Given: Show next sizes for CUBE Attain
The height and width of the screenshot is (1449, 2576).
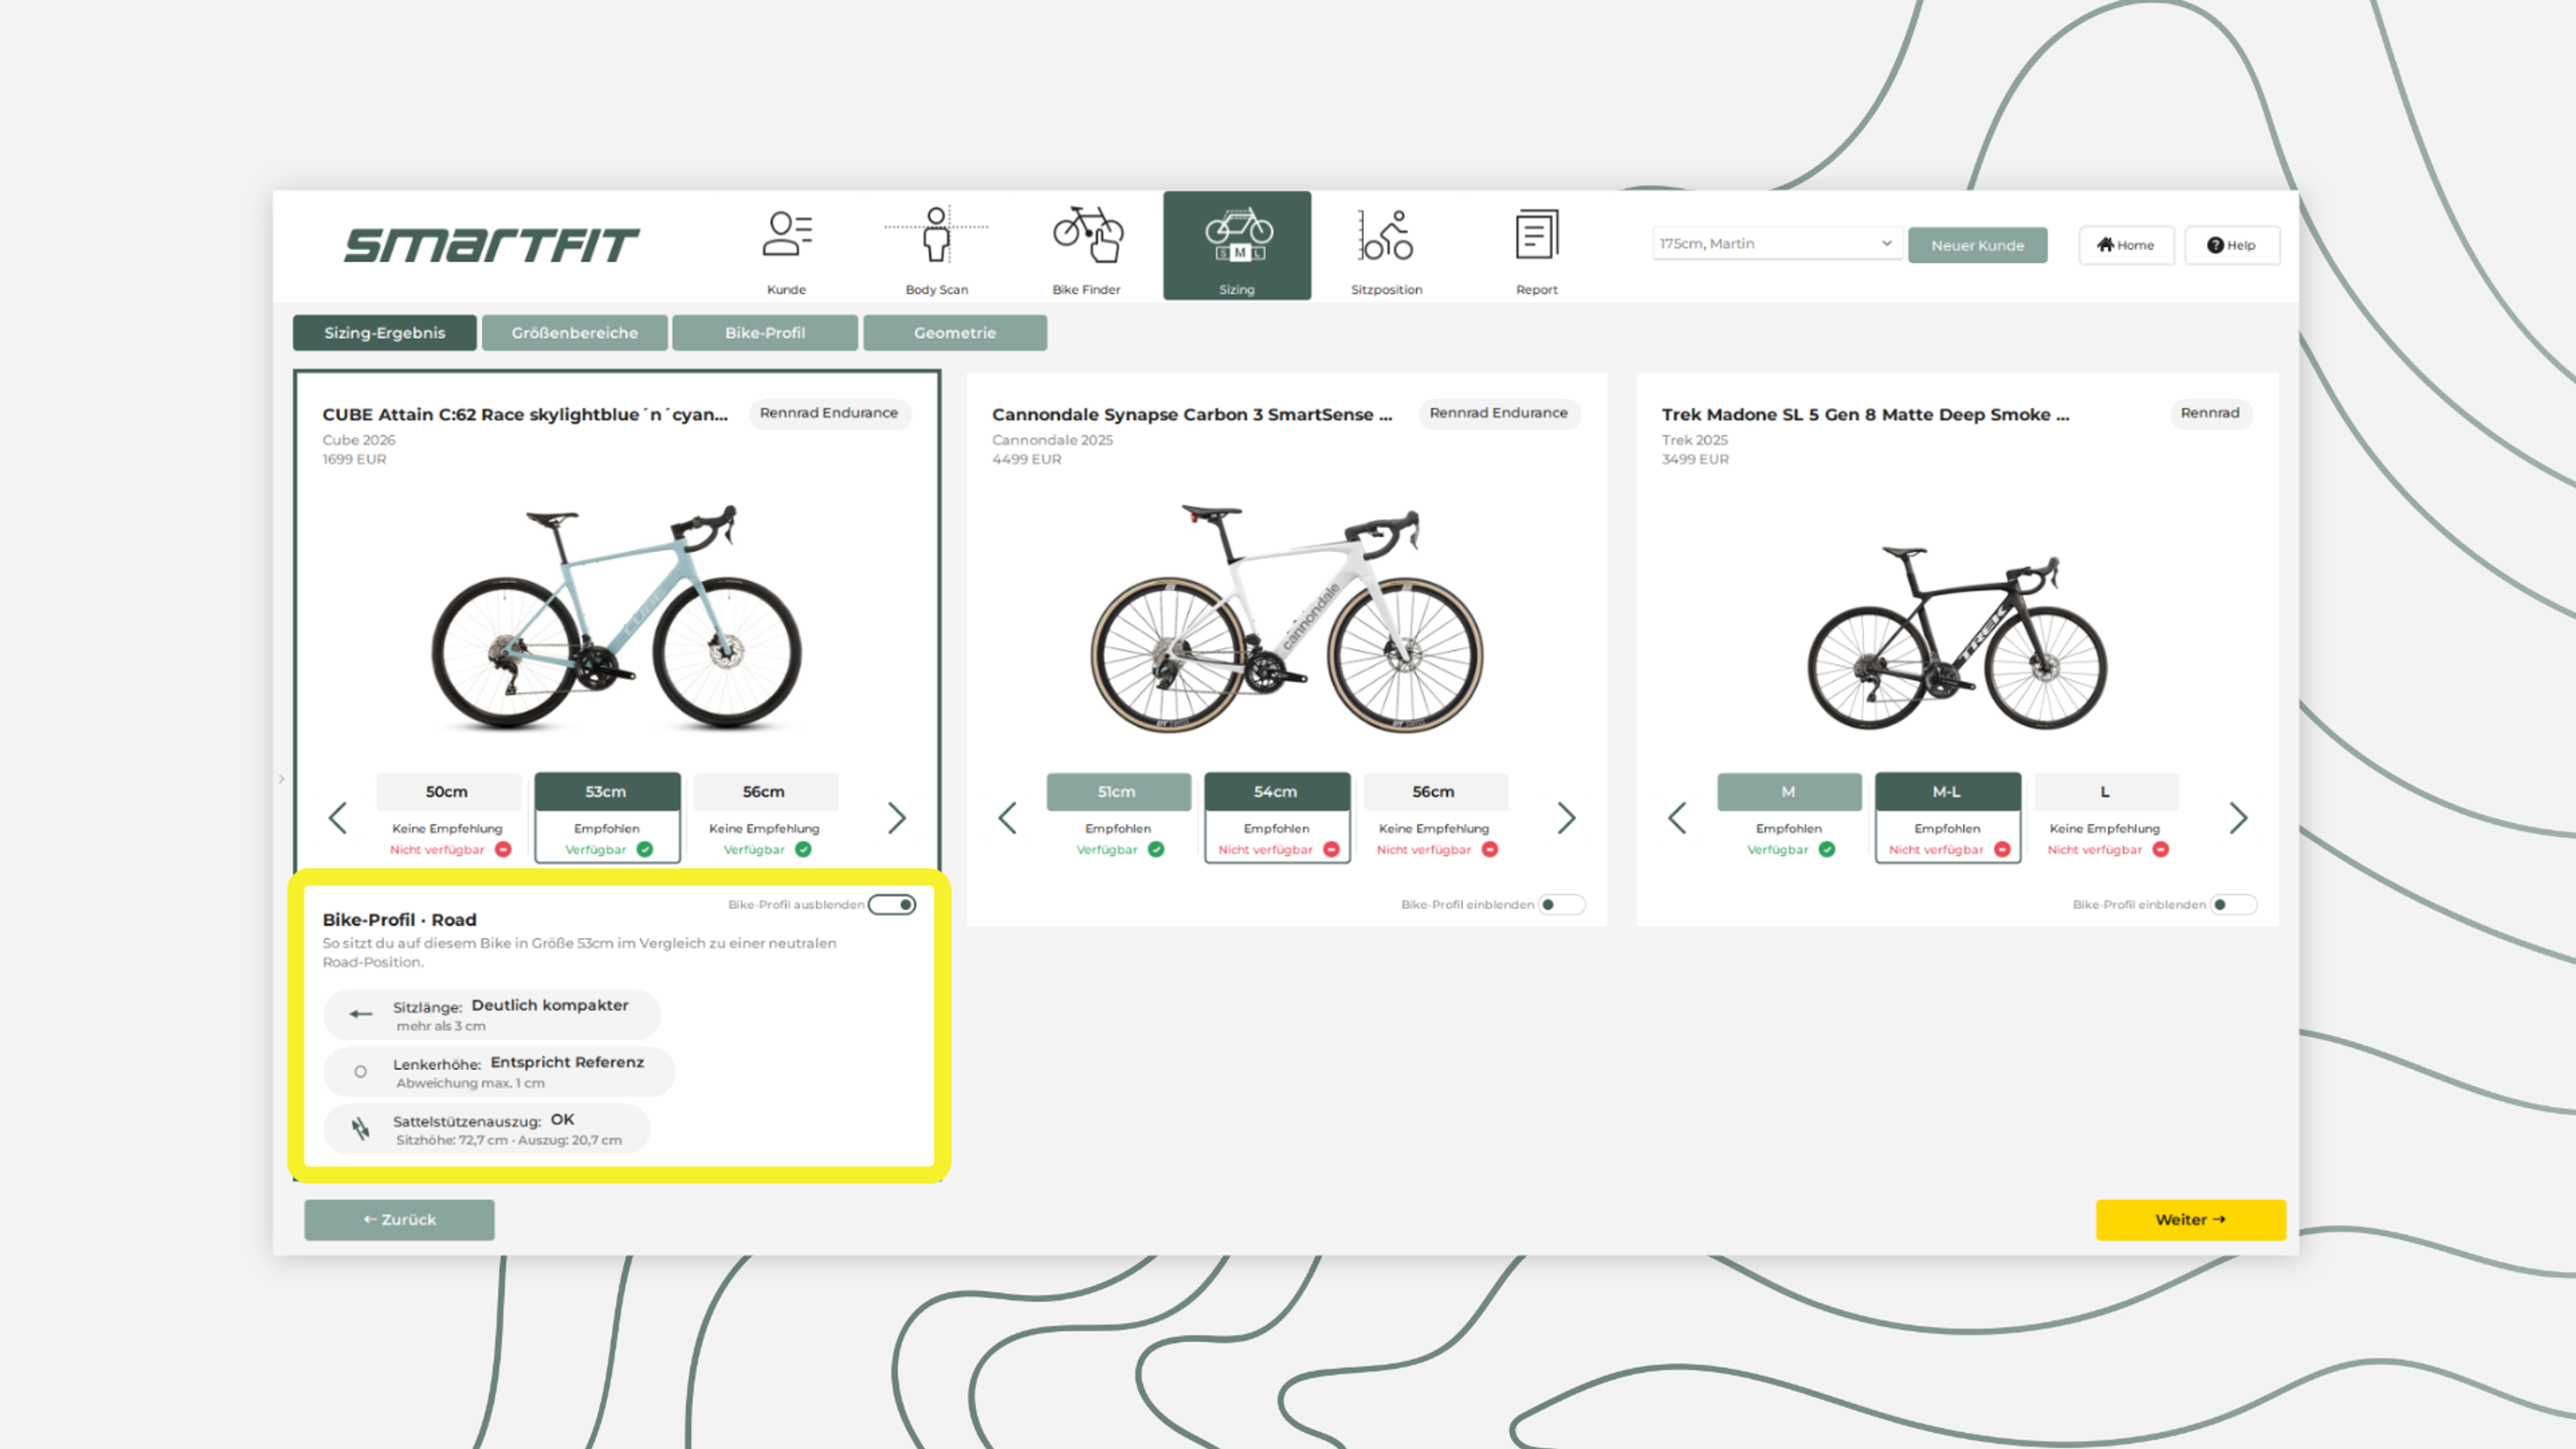Looking at the screenshot, I should click(x=897, y=818).
